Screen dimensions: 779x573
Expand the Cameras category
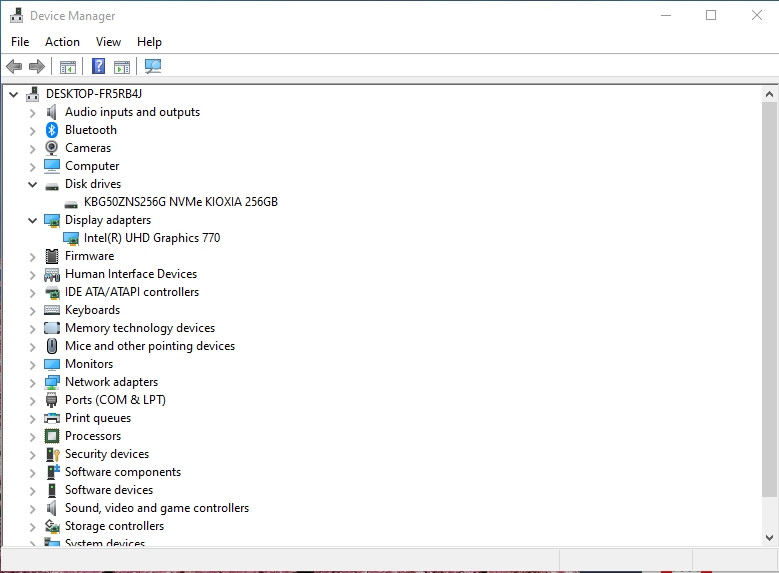(32, 149)
